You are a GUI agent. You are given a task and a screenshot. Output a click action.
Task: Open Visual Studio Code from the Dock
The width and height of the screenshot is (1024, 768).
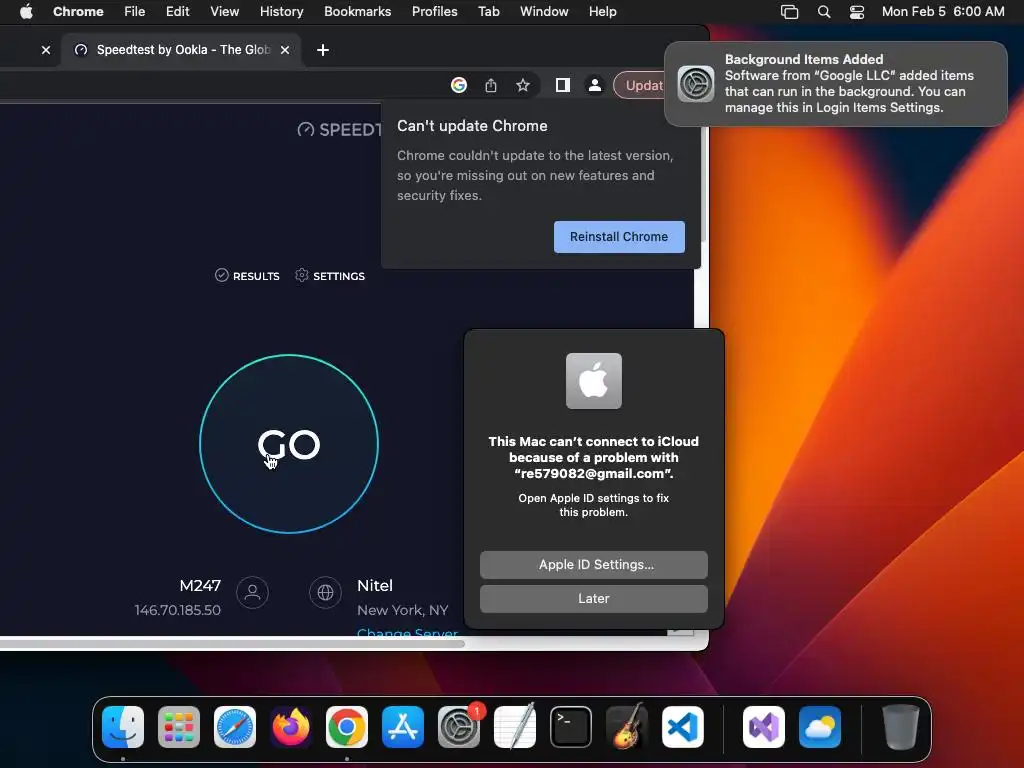pos(683,727)
